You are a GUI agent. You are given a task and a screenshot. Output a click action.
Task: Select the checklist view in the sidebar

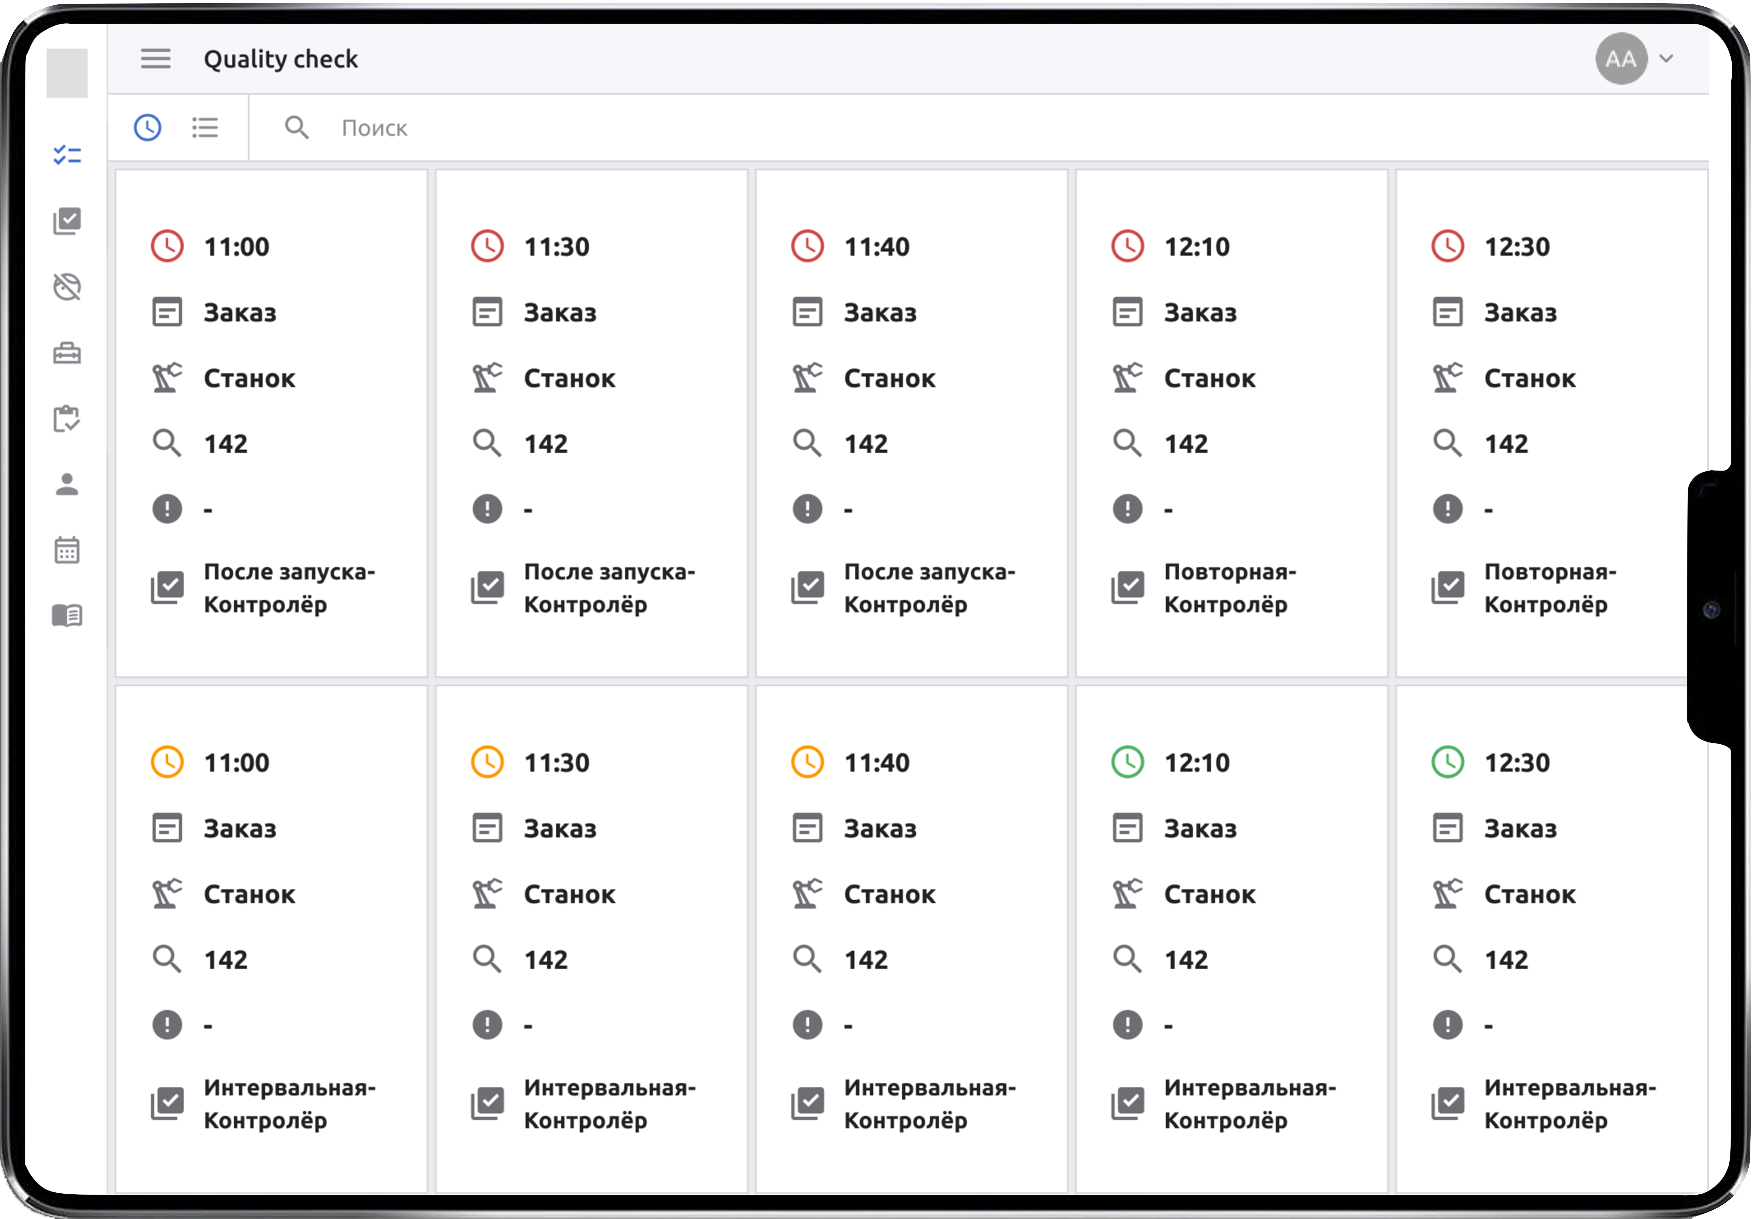click(66, 155)
